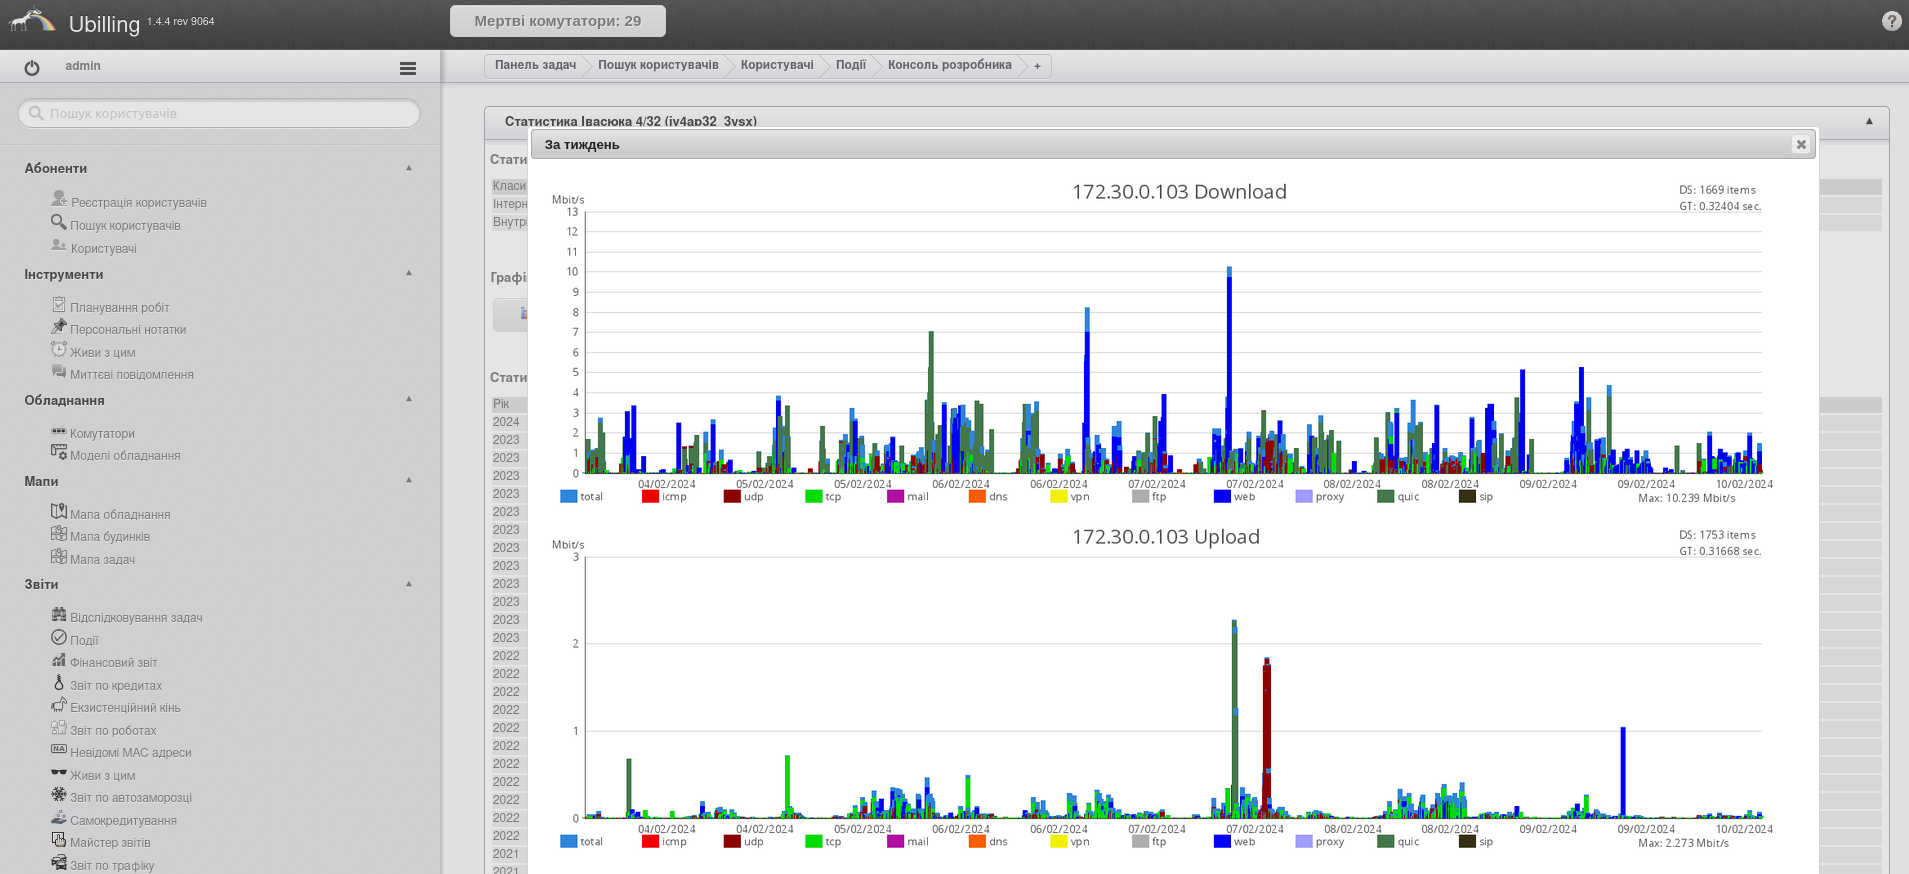Collapse the Статистика panel with the arrow
1909x874 pixels.
(x=1869, y=121)
